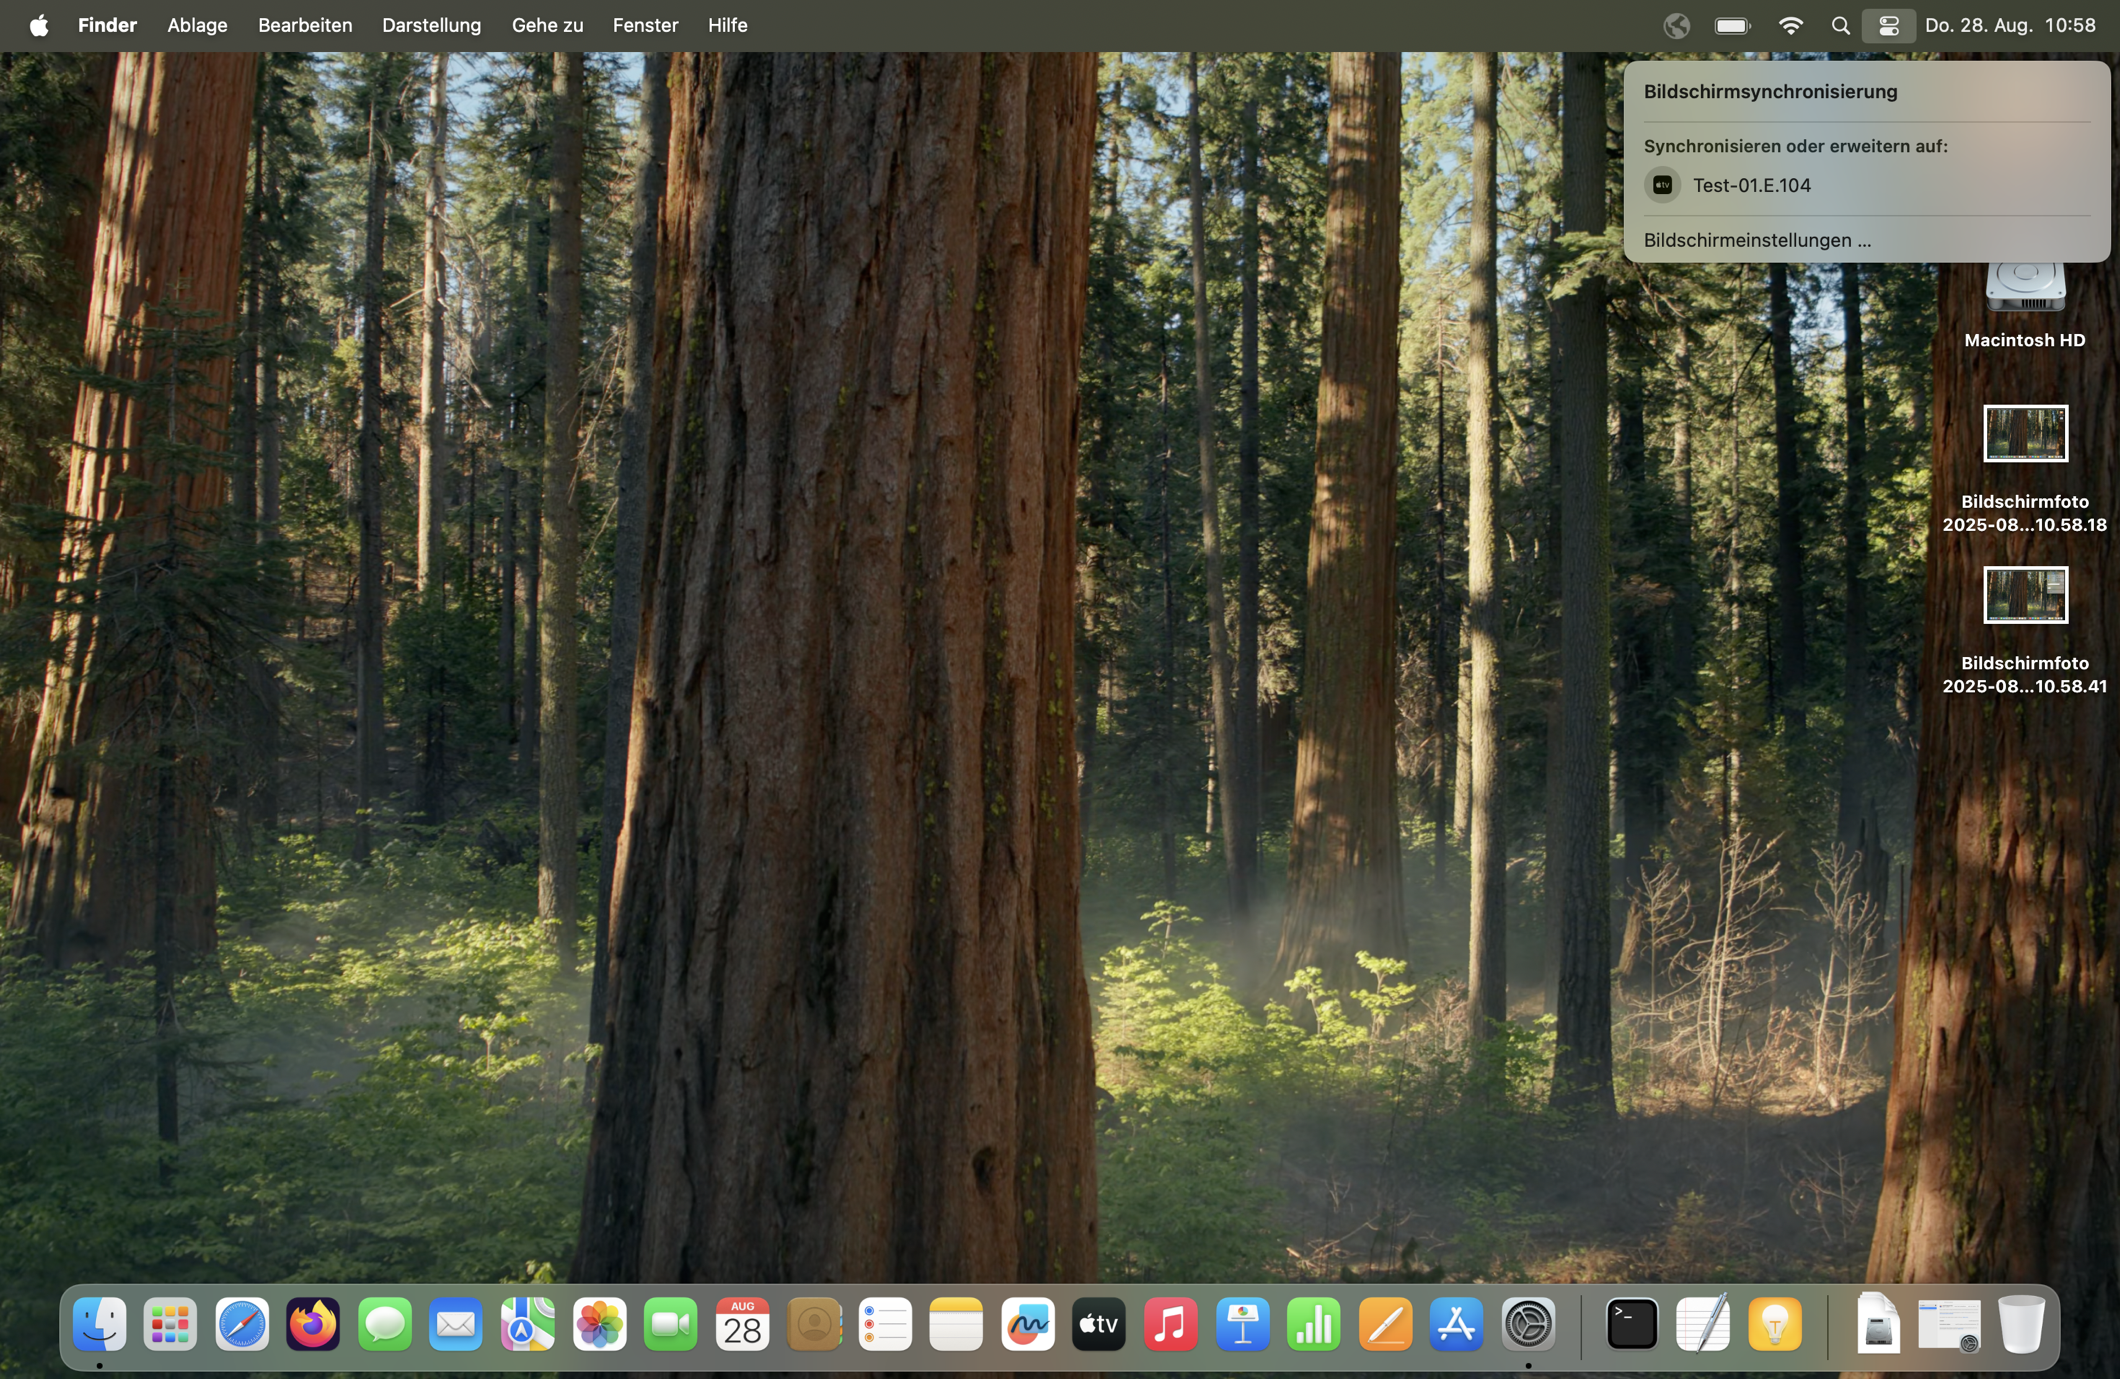Toggle the Bildschirmsynchronisierung menu bar control
This screenshot has height=1379, width=2120.
point(1888,25)
